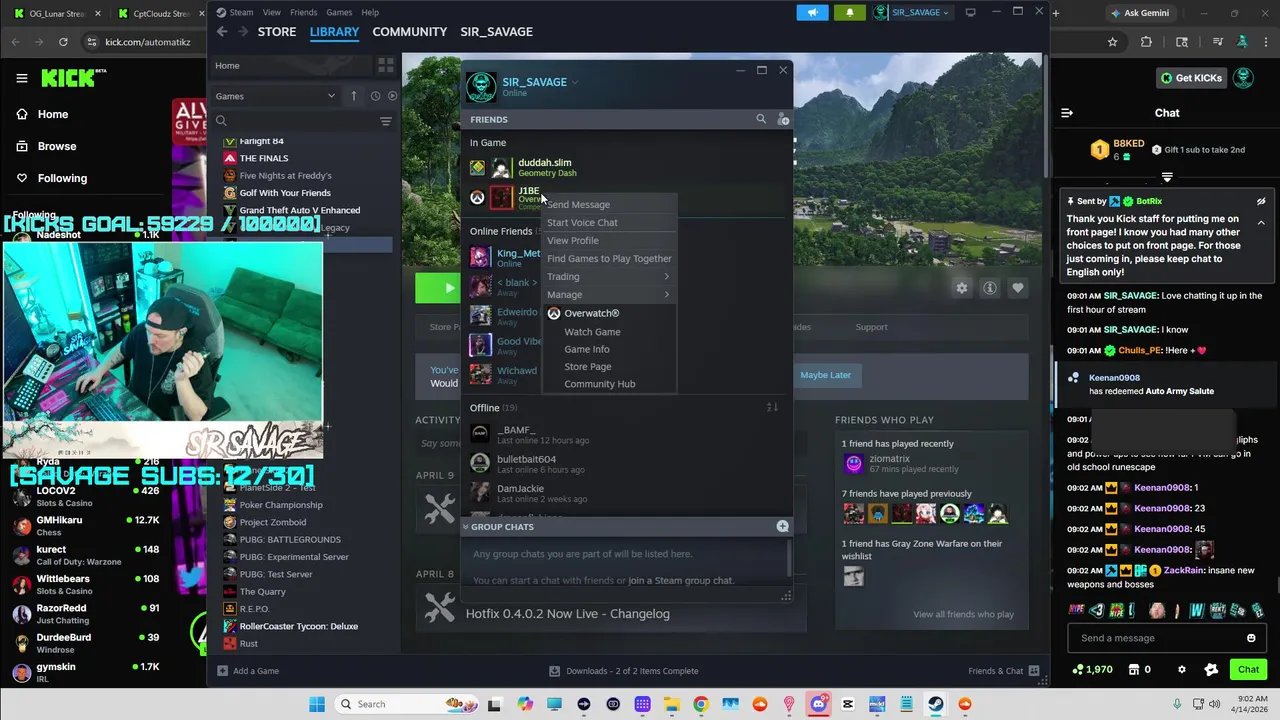Open Store Page from context menu
The image size is (1280, 720).
(588, 366)
